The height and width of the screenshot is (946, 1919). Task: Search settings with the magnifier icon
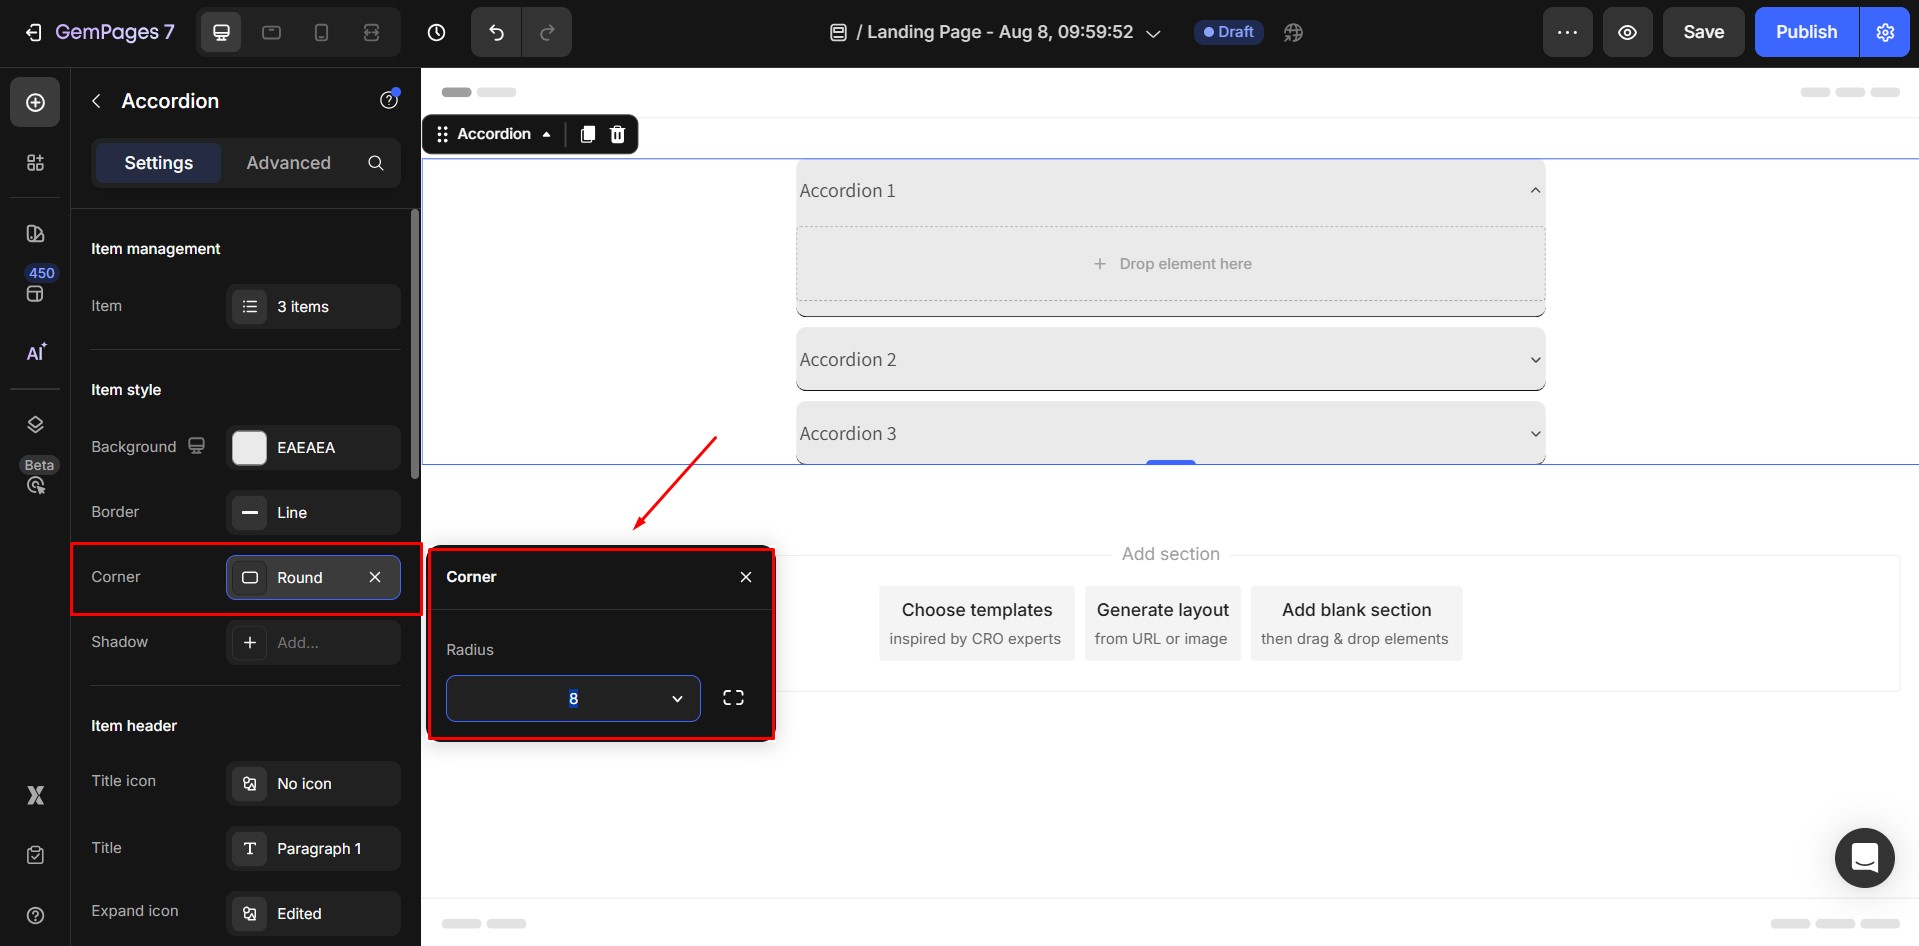point(375,163)
